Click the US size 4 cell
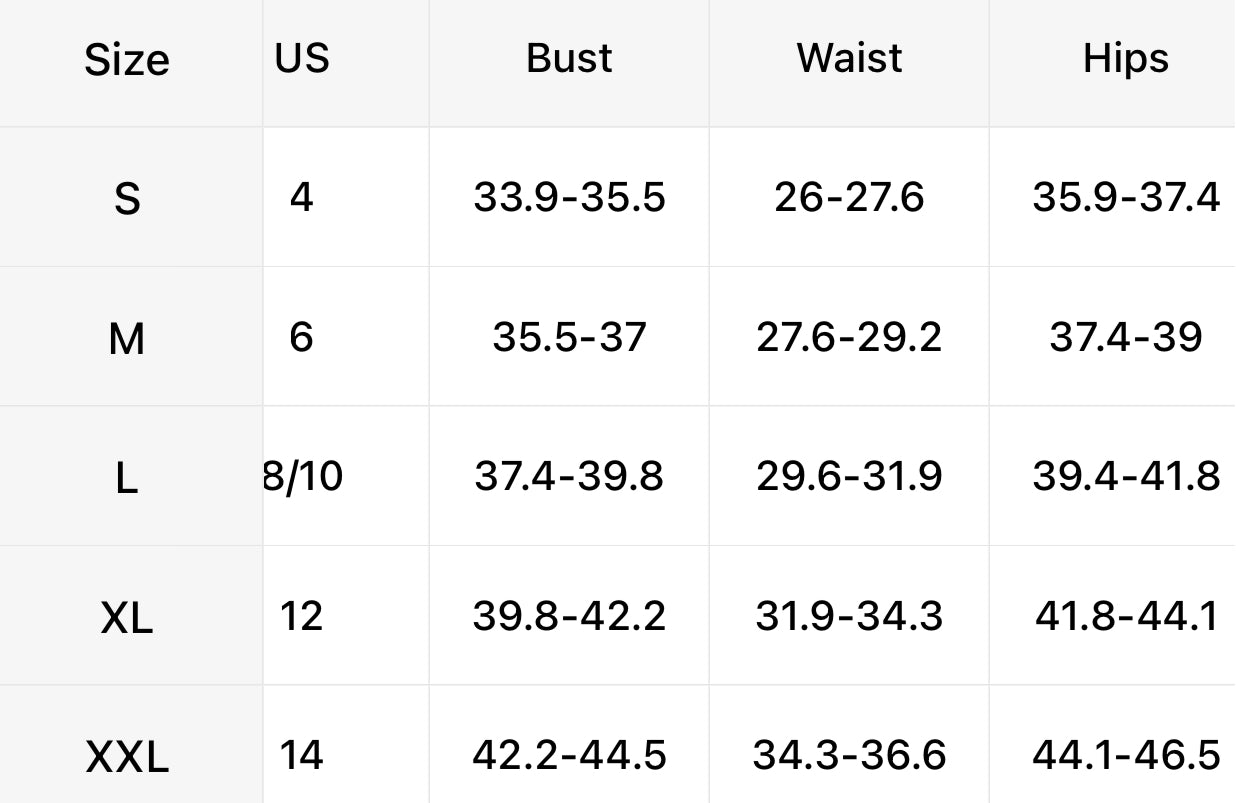1236x803 pixels. pos(301,197)
